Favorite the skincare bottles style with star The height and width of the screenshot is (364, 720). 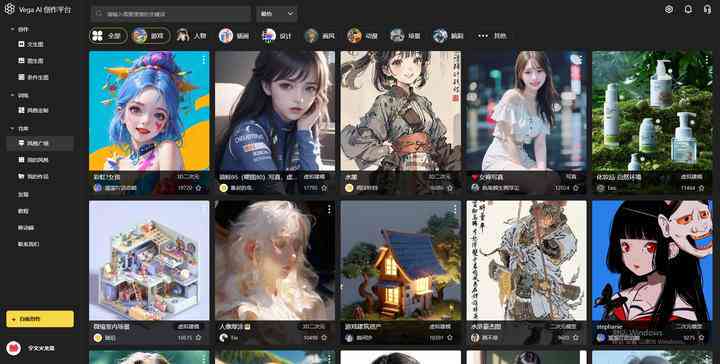pyautogui.click(x=701, y=188)
